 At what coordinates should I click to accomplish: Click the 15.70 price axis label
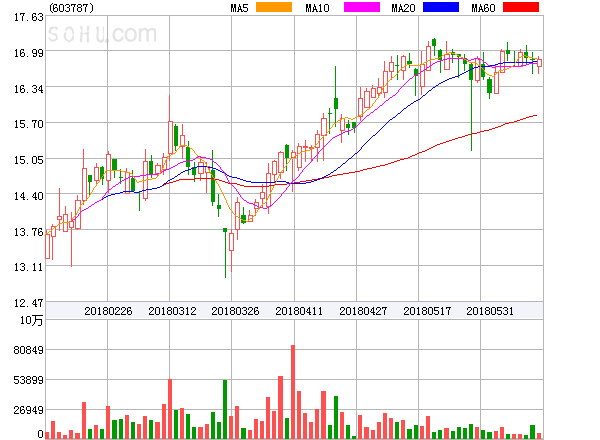coord(29,124)
